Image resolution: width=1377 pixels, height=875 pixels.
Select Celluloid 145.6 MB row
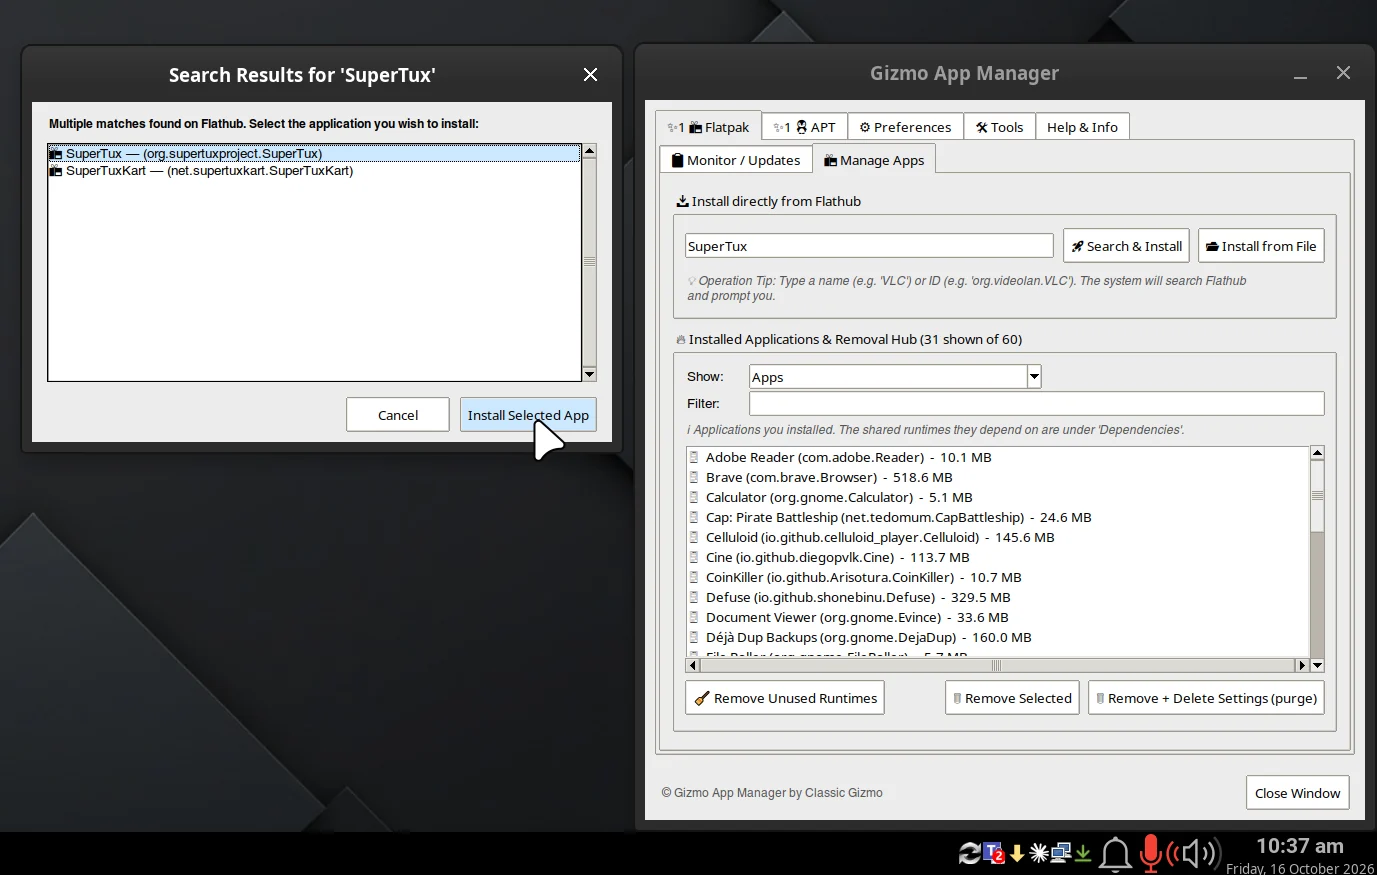point(997,537)
